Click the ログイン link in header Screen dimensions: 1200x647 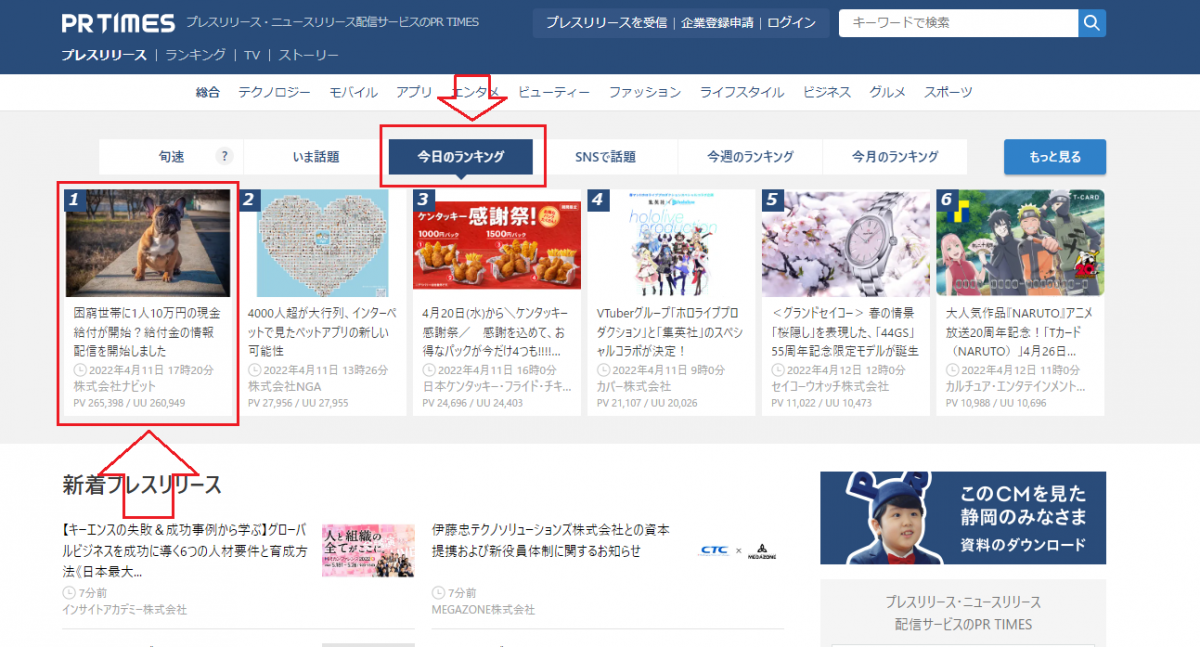[x=791, y=23]
